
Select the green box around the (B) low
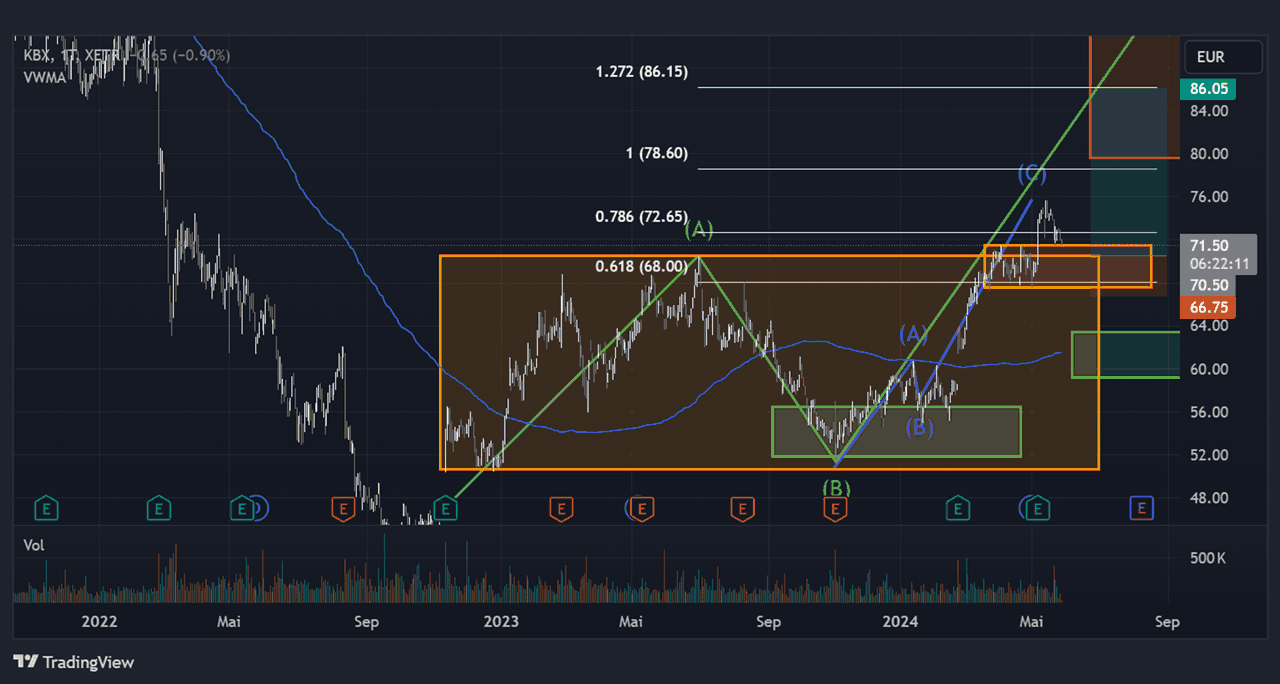coord(896,431)
